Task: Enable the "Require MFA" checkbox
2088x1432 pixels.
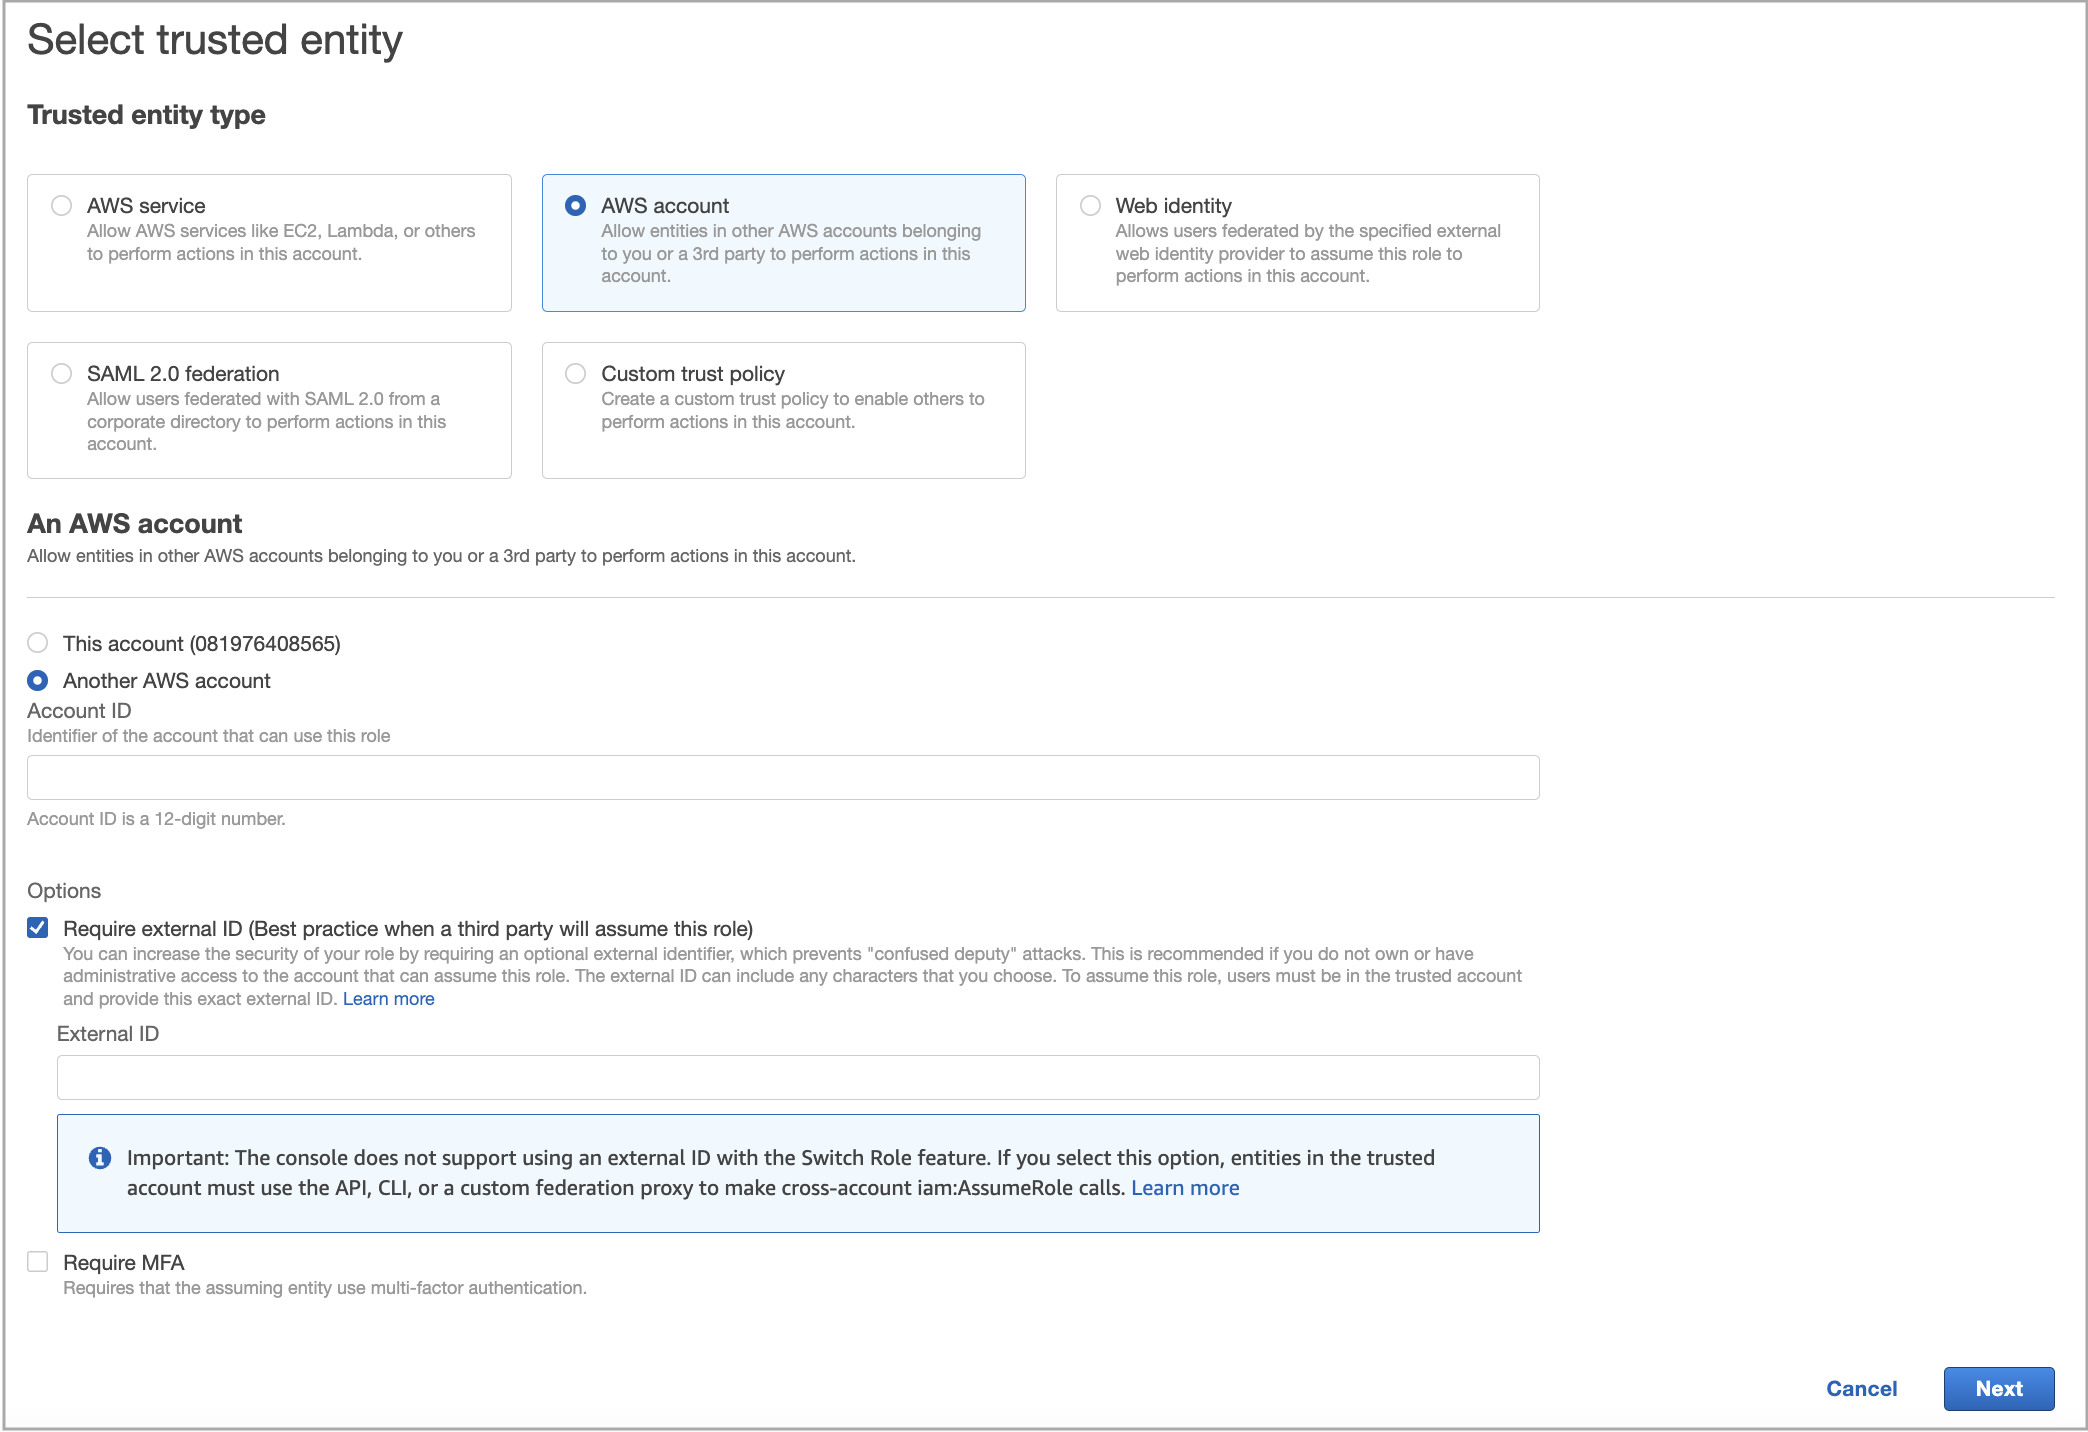Action: [x=37, y=1261]
